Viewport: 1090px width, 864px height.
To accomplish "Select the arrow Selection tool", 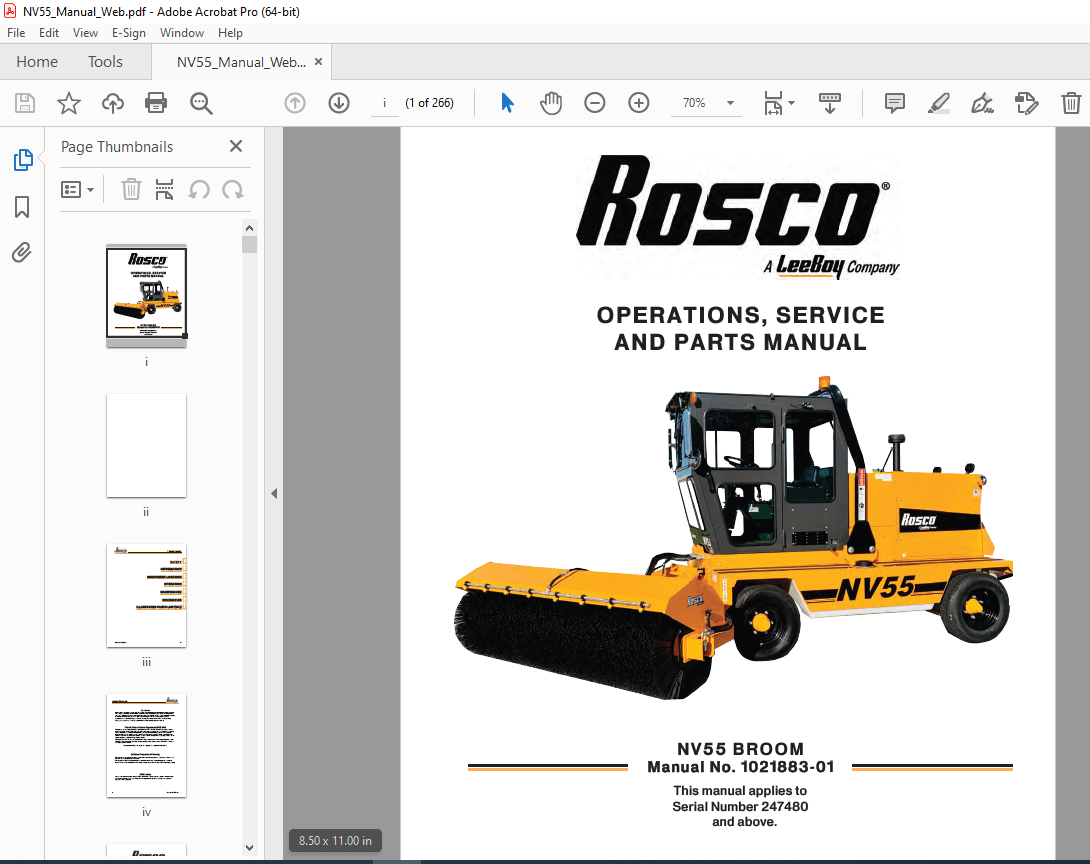I will coord(507,103).
